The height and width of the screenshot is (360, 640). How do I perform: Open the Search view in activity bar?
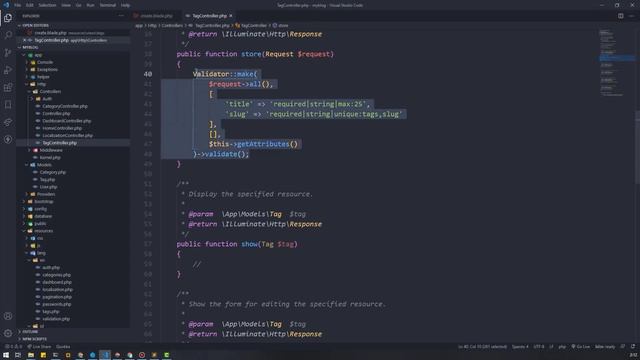pyautogui.click(x=8, y=35)
